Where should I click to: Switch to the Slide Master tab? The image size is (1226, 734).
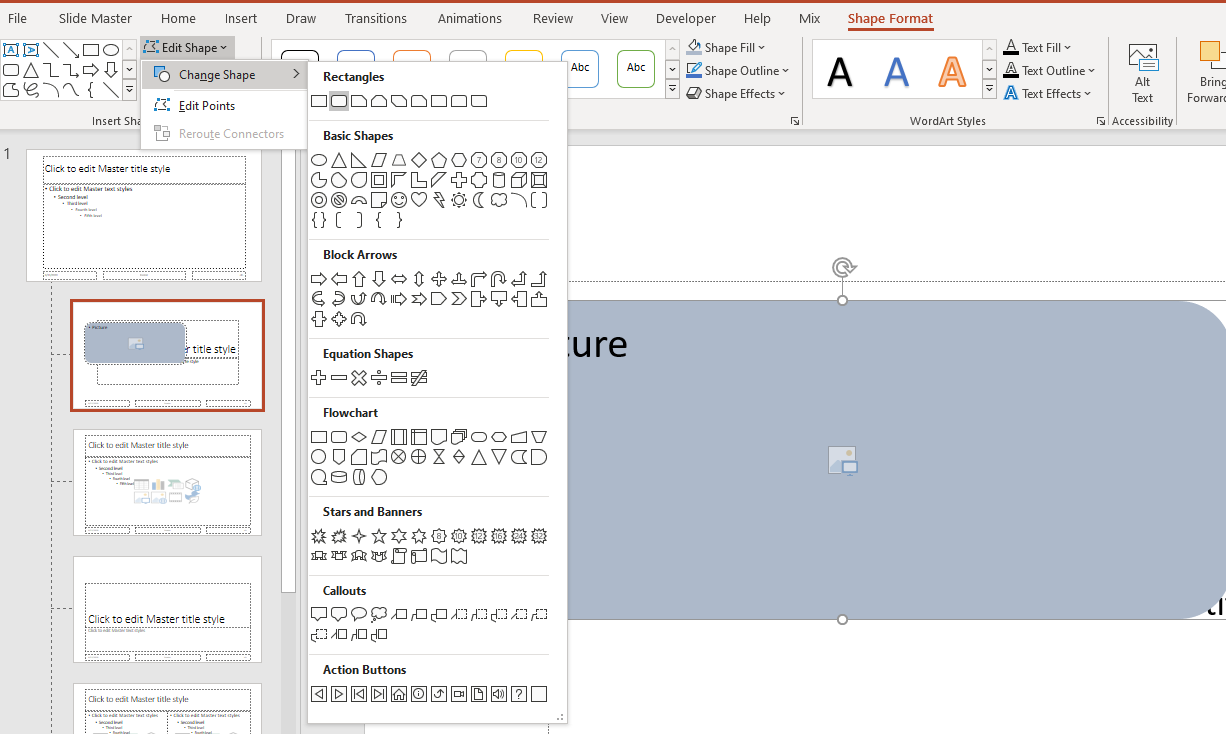point(95,18)
